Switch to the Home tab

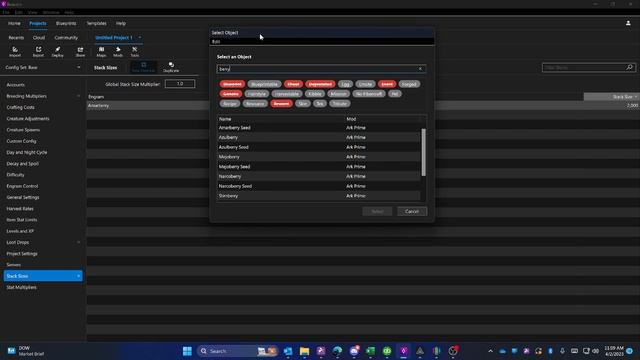click(14, 24)
